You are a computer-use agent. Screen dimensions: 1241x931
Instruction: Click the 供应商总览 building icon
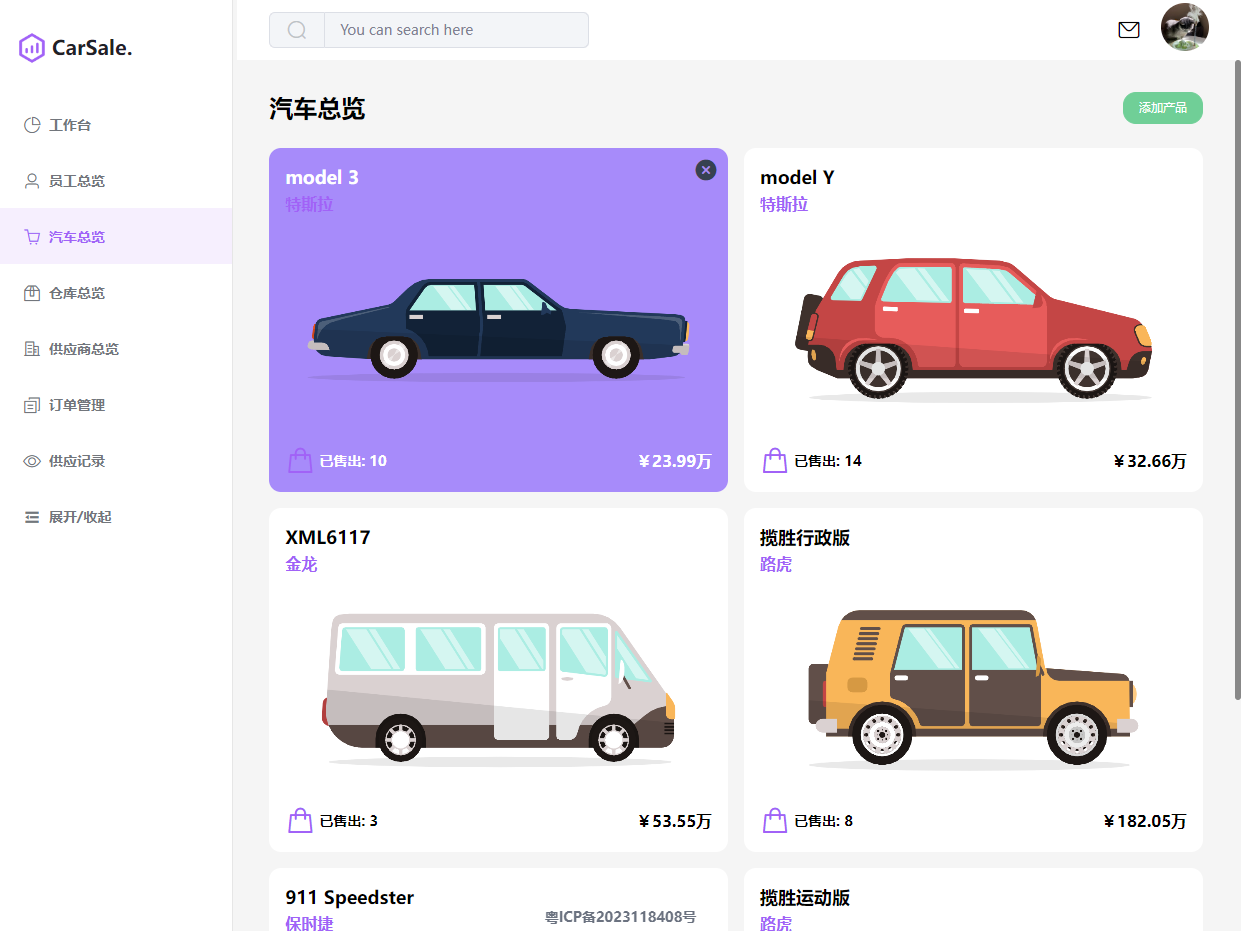[x=32, y=349]
